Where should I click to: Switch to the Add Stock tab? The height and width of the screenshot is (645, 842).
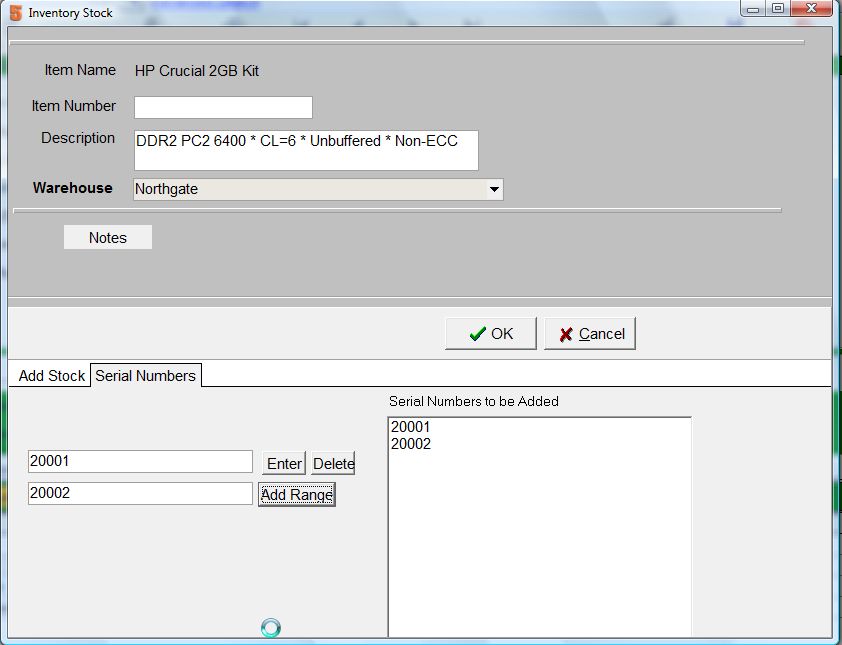tap(52, 375)
